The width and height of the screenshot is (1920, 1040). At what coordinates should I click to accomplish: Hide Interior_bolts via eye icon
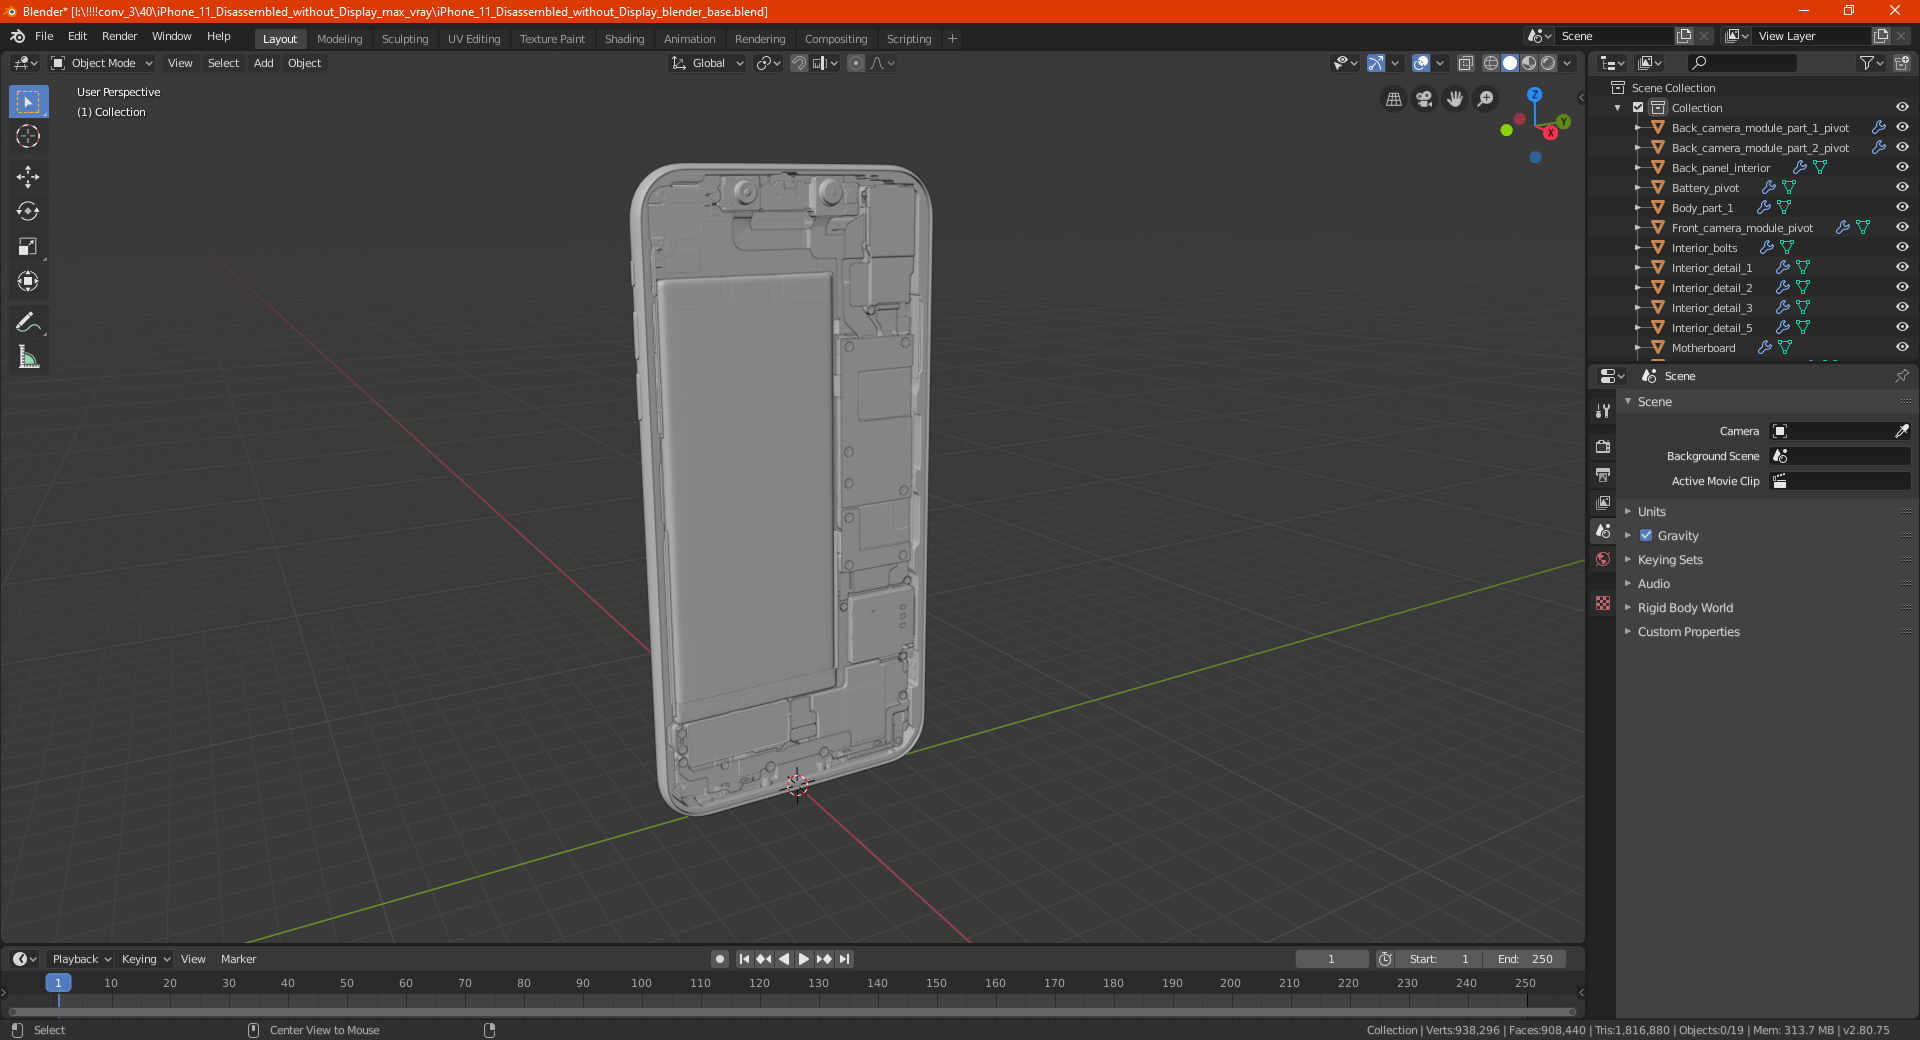click(x=1902, y=248)
